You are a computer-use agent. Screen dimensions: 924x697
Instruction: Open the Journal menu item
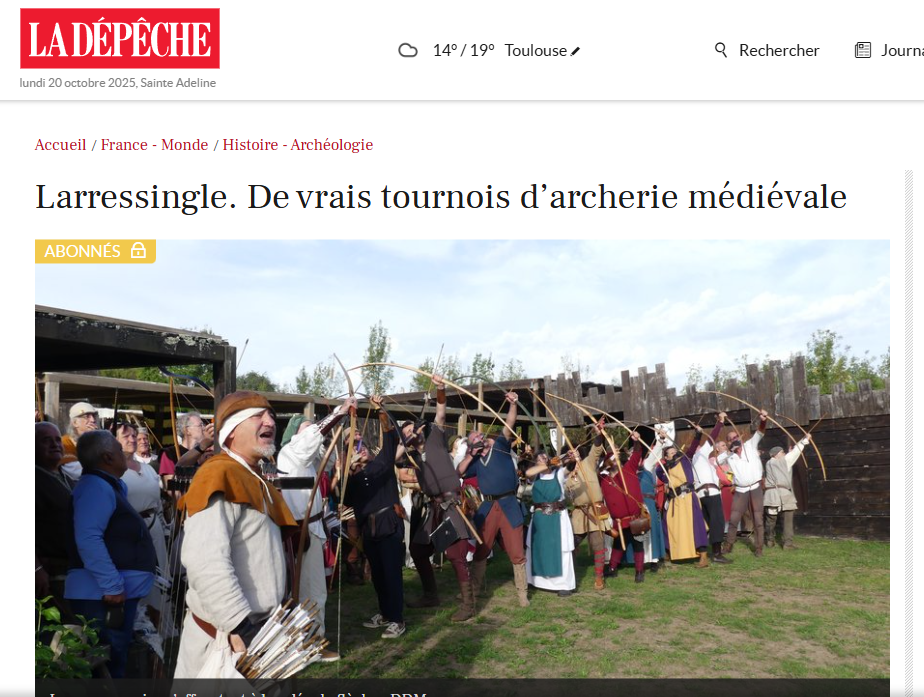(902, 51)
